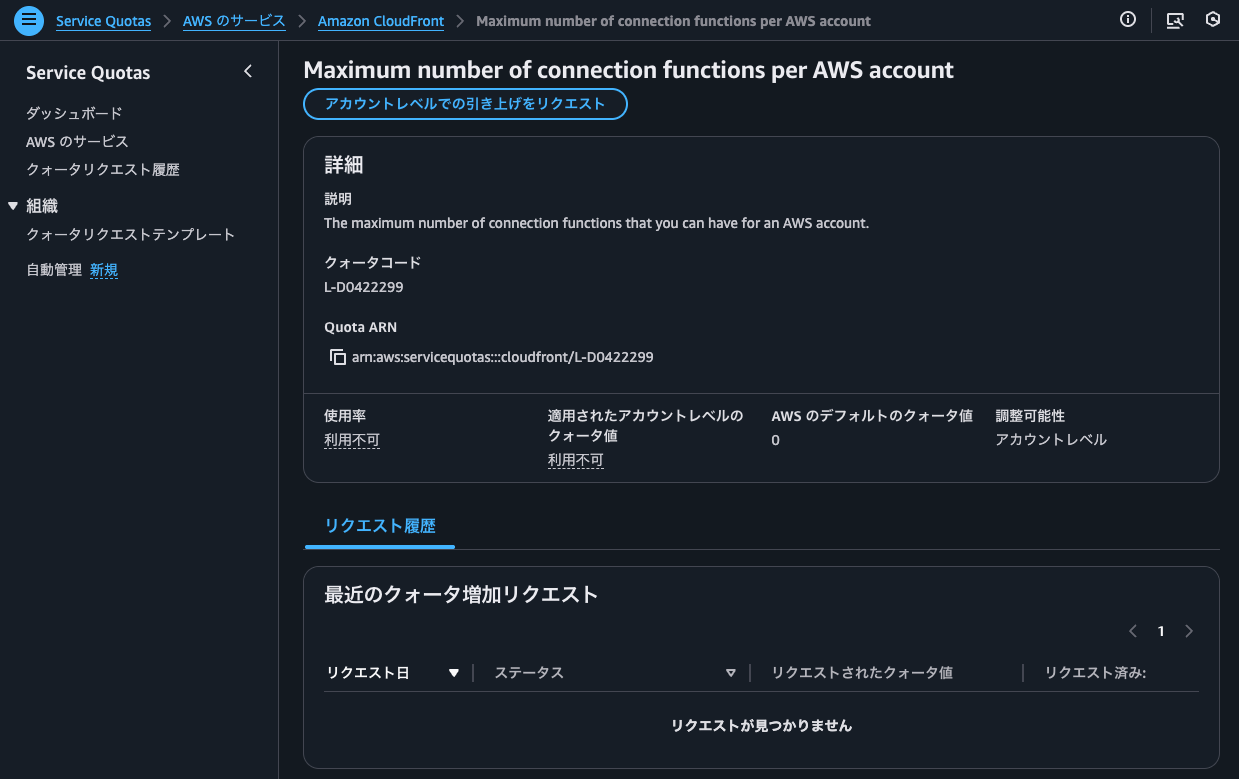Open the ステータス filter dropdown
Screen dimensions: 1239x779
click(731, 672)
